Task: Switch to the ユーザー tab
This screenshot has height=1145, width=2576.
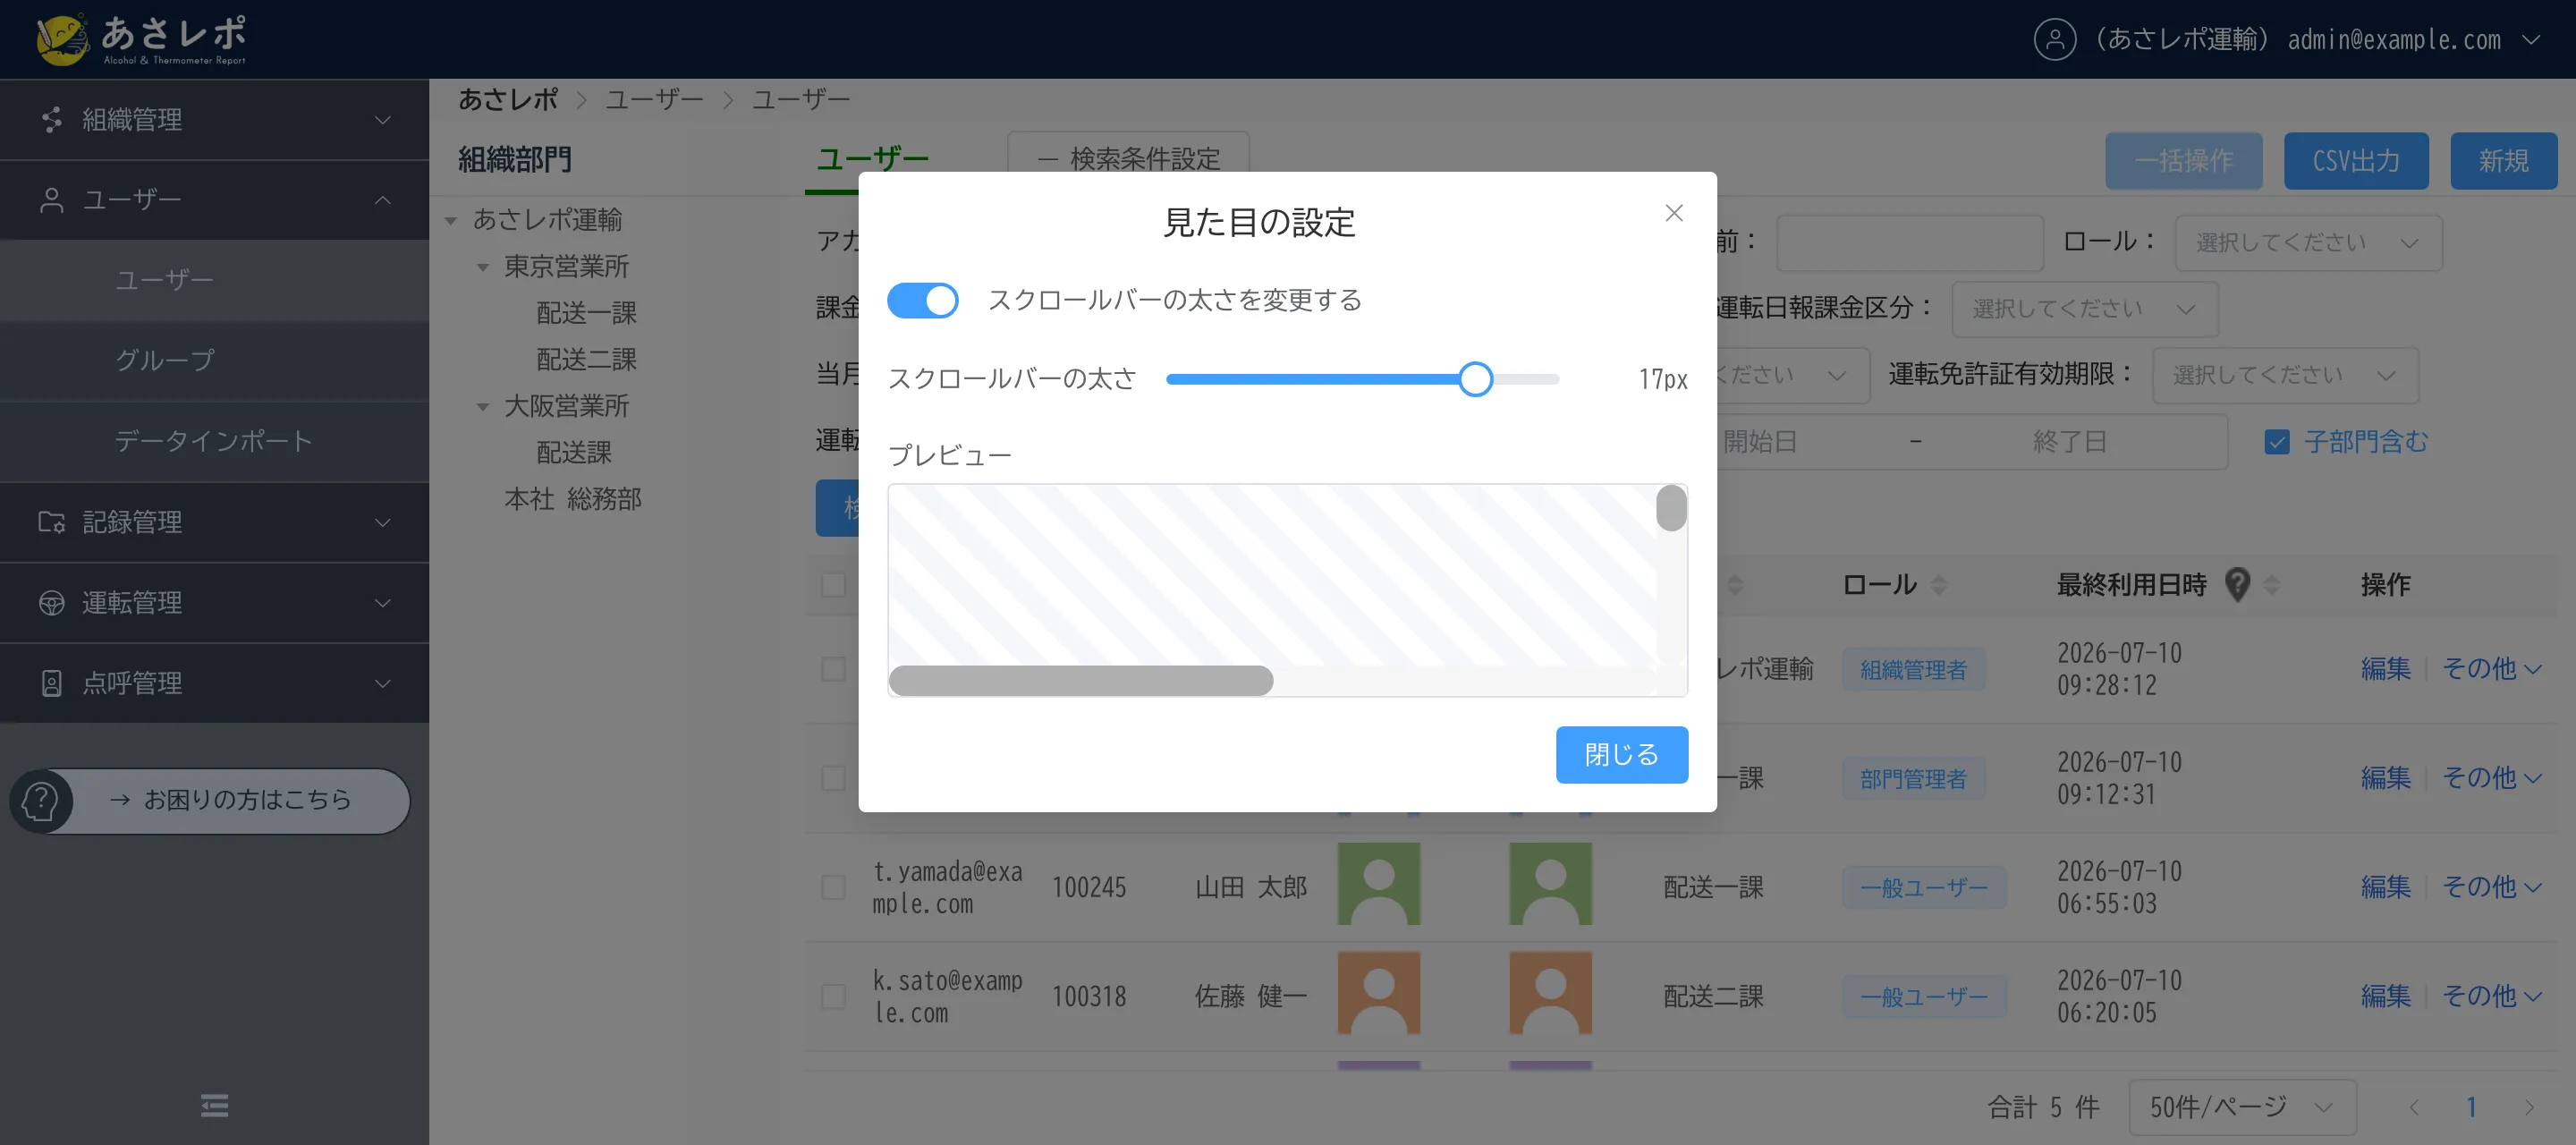Action: 872,160
